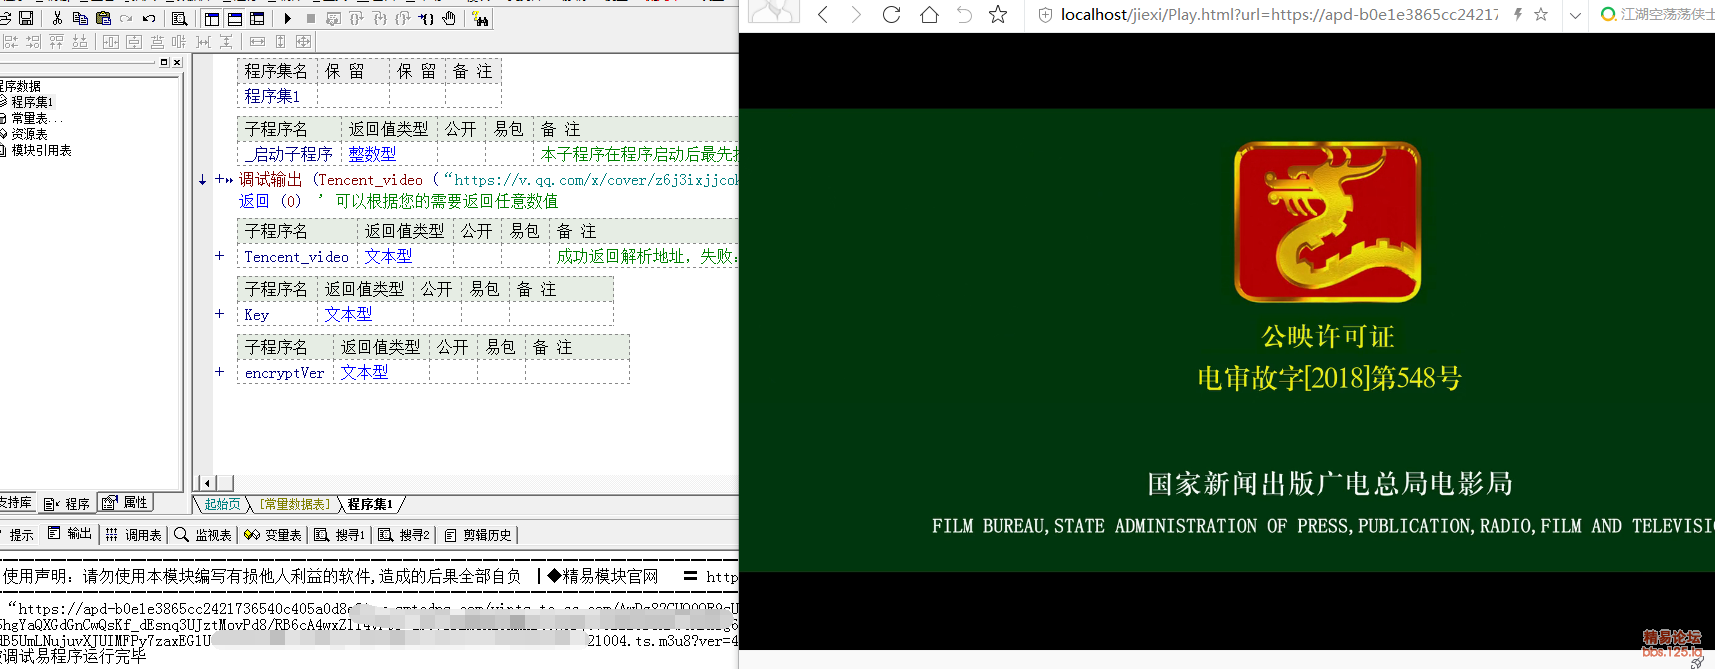This screenshot has height=669, width=1715.
Task: Toggle the third window layout icon
Action: (257, 18)
